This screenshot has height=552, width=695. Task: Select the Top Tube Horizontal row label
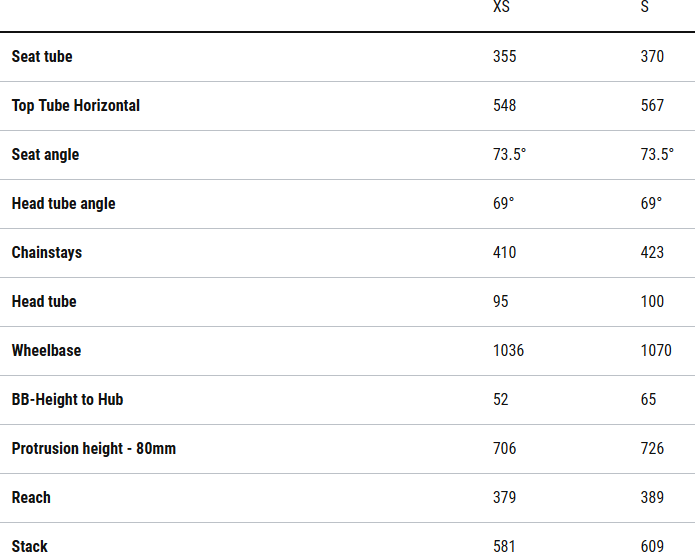pyautogui.click(x=76, y=106)
